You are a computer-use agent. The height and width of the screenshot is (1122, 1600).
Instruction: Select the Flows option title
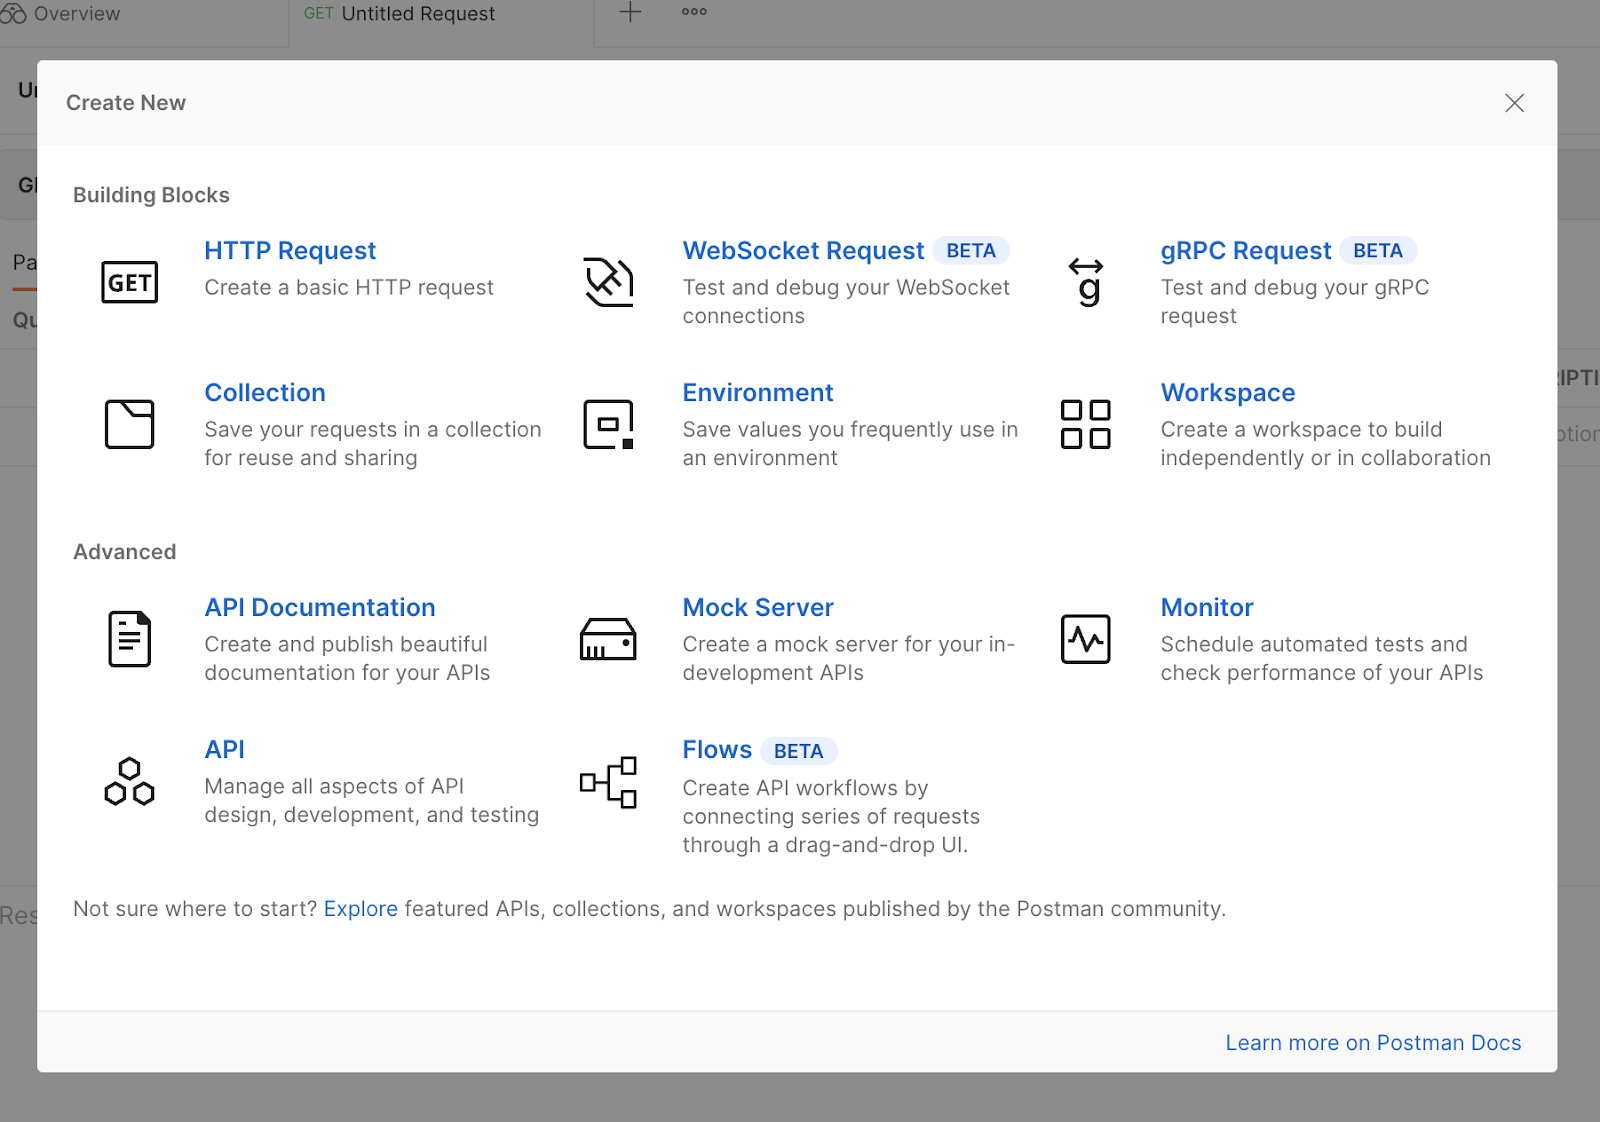(x=717, y=749)
